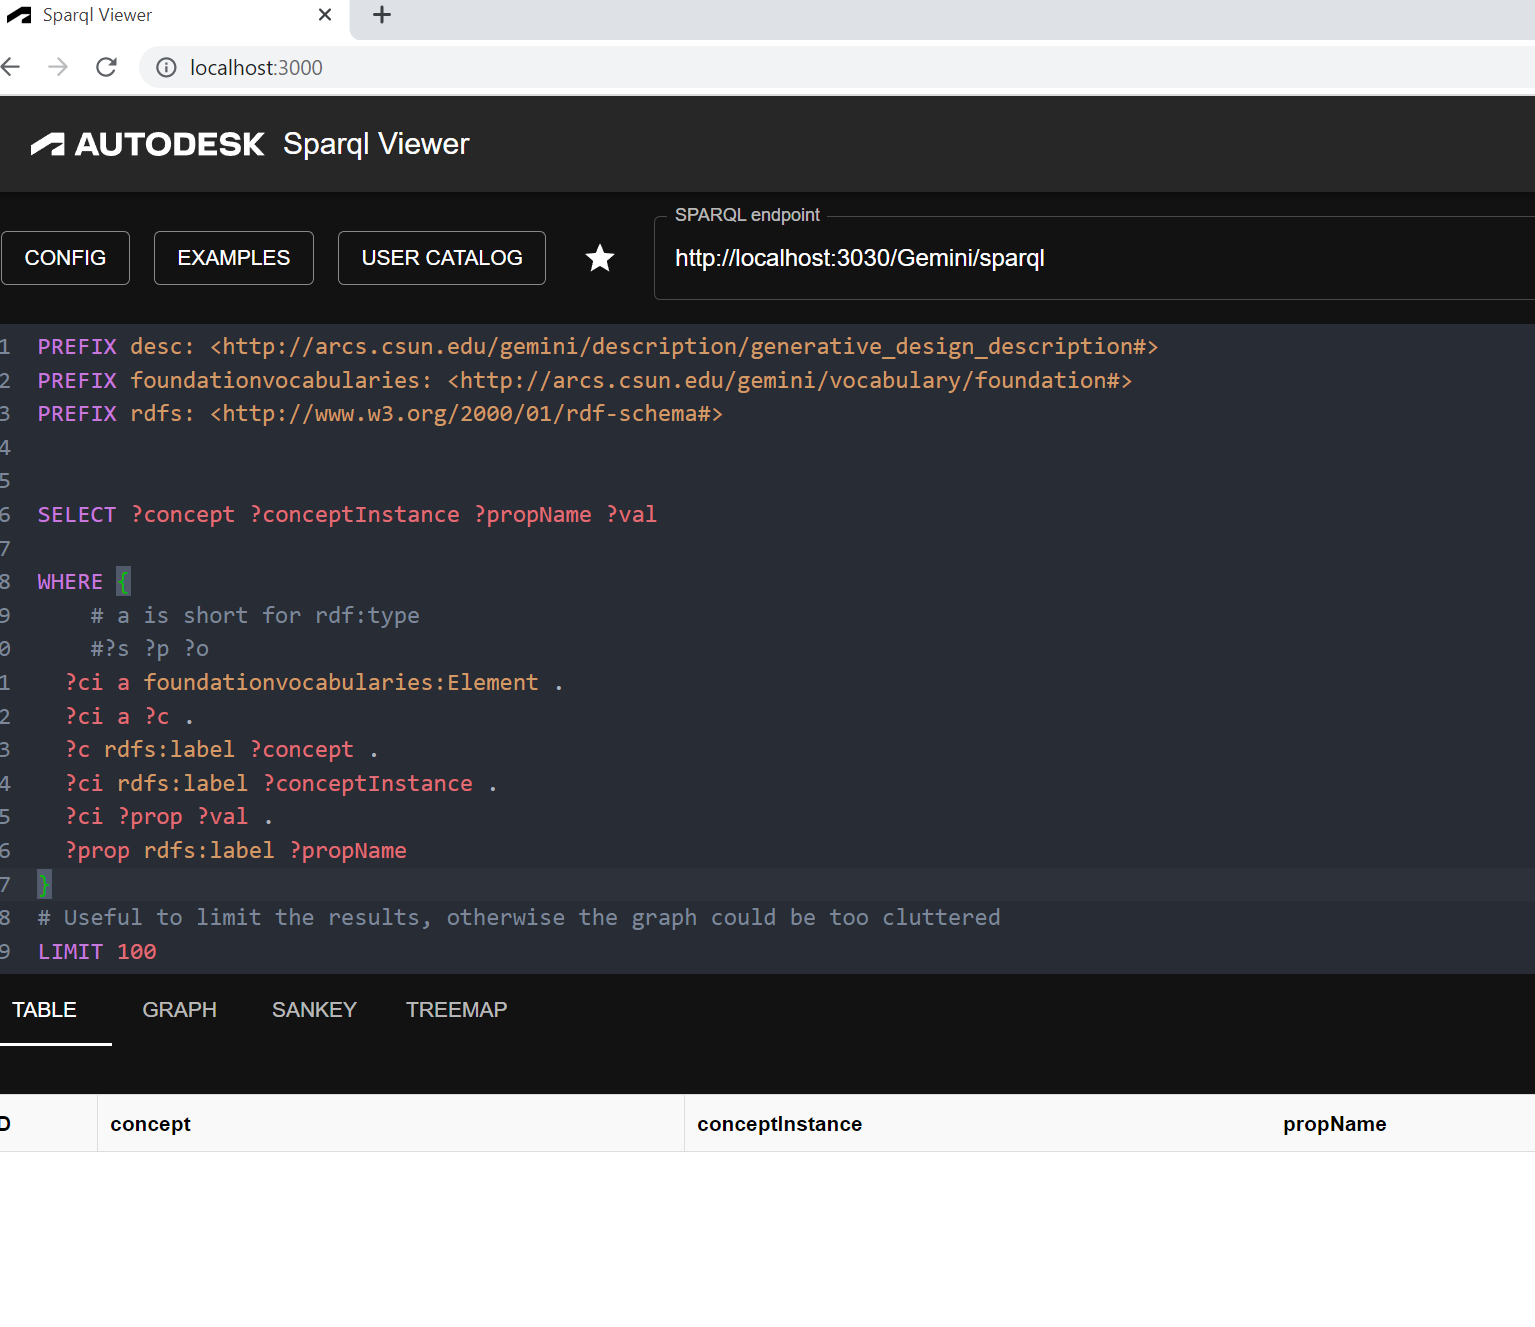
Task: Reload the page with the refresh icon
Action: (106, 67)
